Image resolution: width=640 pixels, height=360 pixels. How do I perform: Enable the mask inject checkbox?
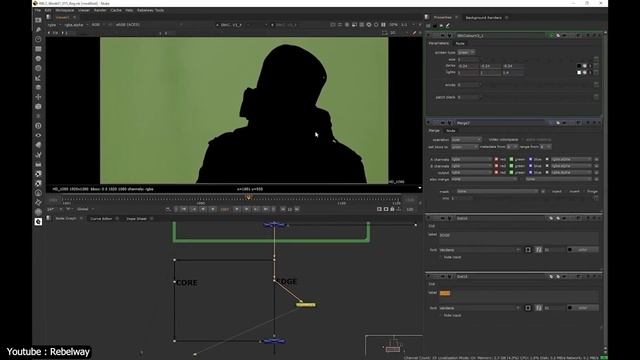[x=549, y=191]
